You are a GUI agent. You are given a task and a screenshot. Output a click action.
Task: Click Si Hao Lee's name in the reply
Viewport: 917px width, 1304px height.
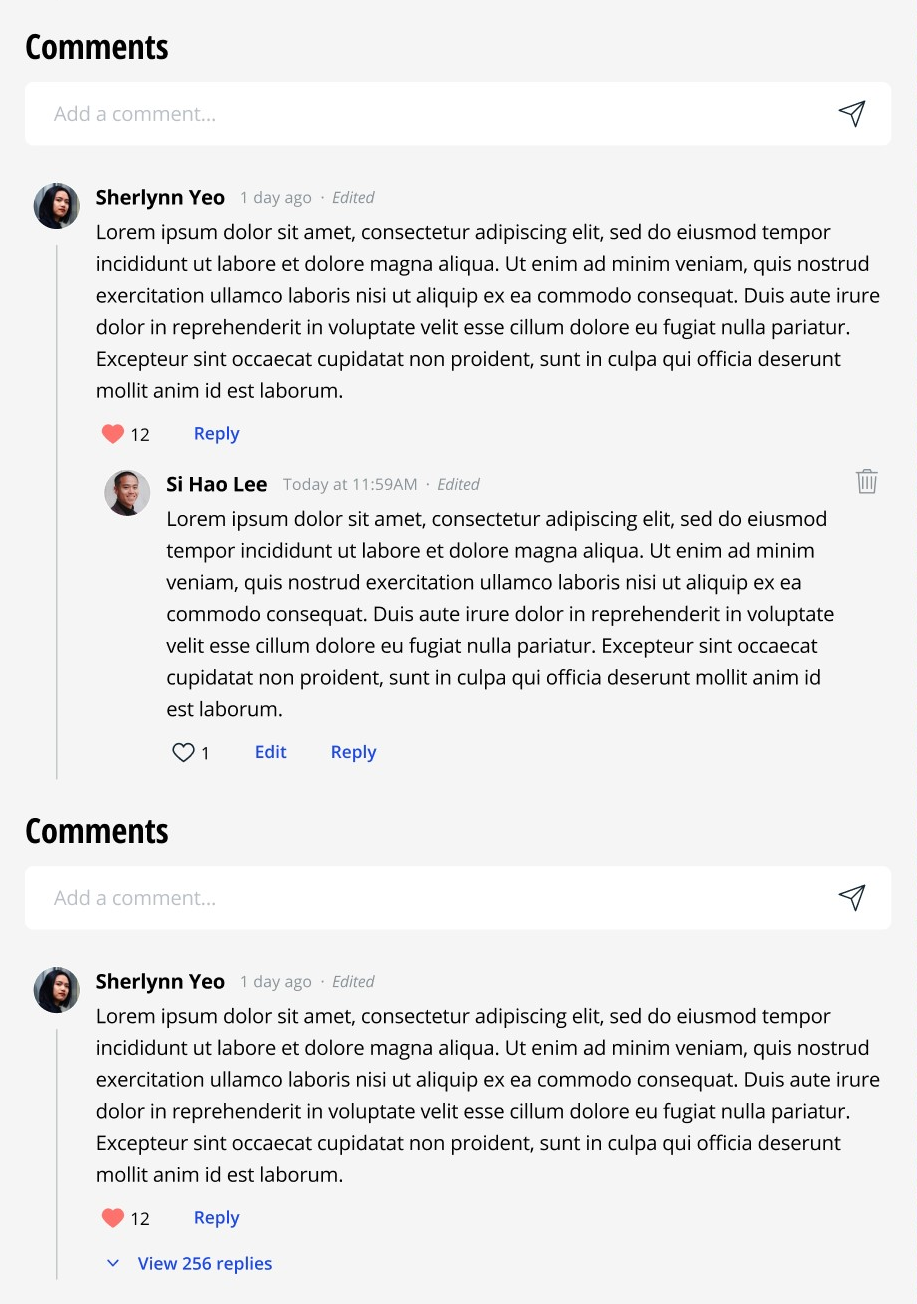216,485
